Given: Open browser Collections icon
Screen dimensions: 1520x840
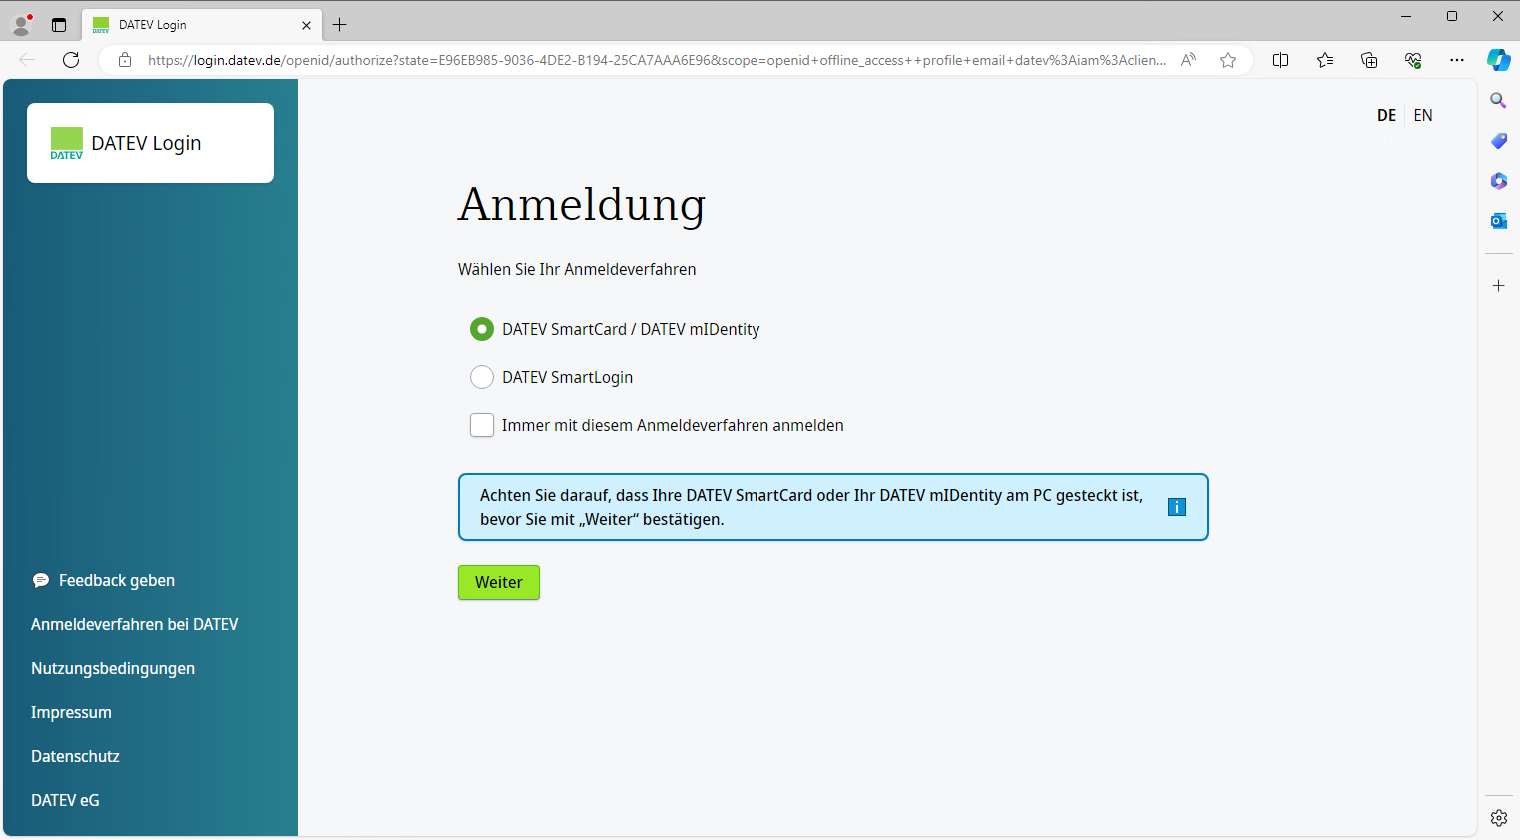Looking at the screenshot, I should coord(1369,60).
